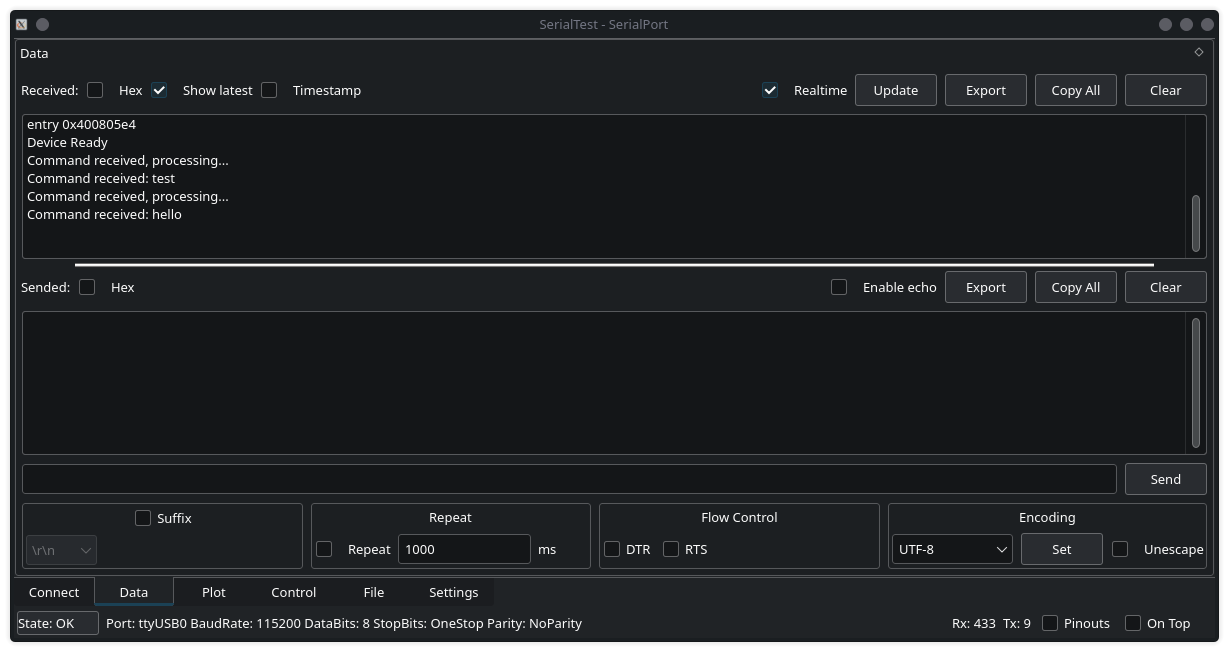Click the received data scrollbar handle
Screen dimensions: 1229x652
pos(1195,223)
